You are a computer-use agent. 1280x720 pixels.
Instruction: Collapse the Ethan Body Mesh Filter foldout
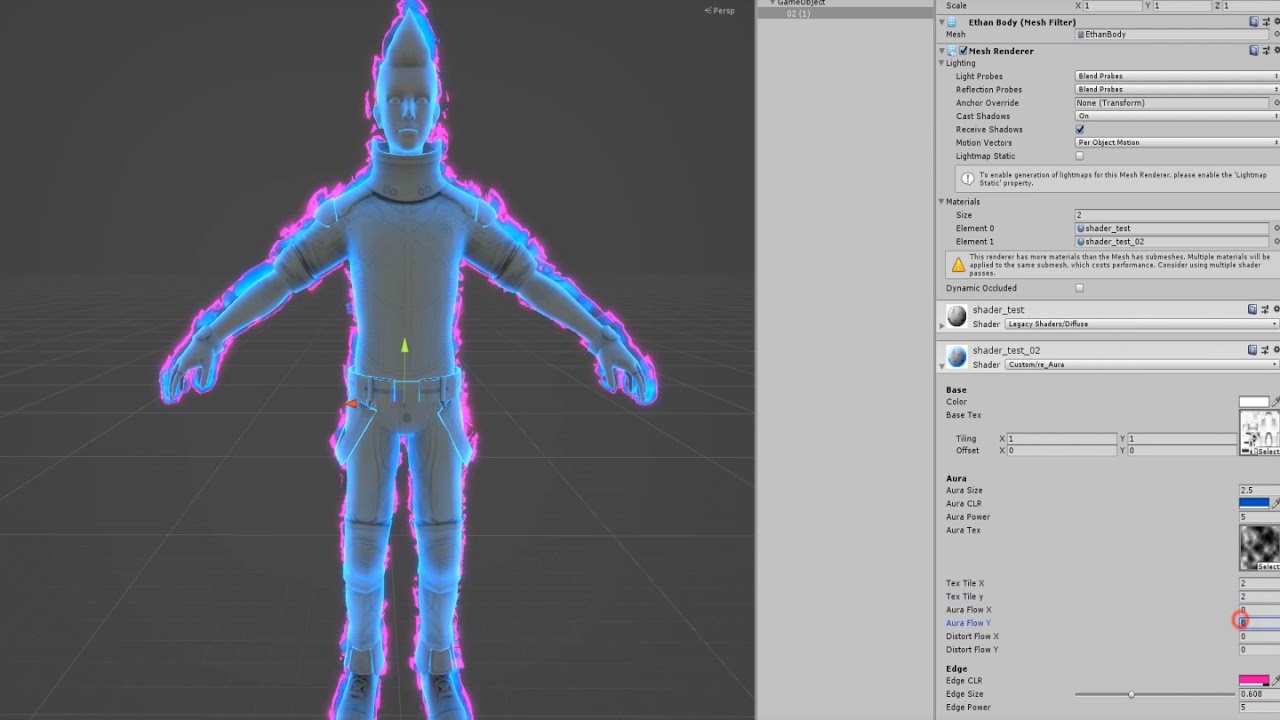click(x=941, y=22)
